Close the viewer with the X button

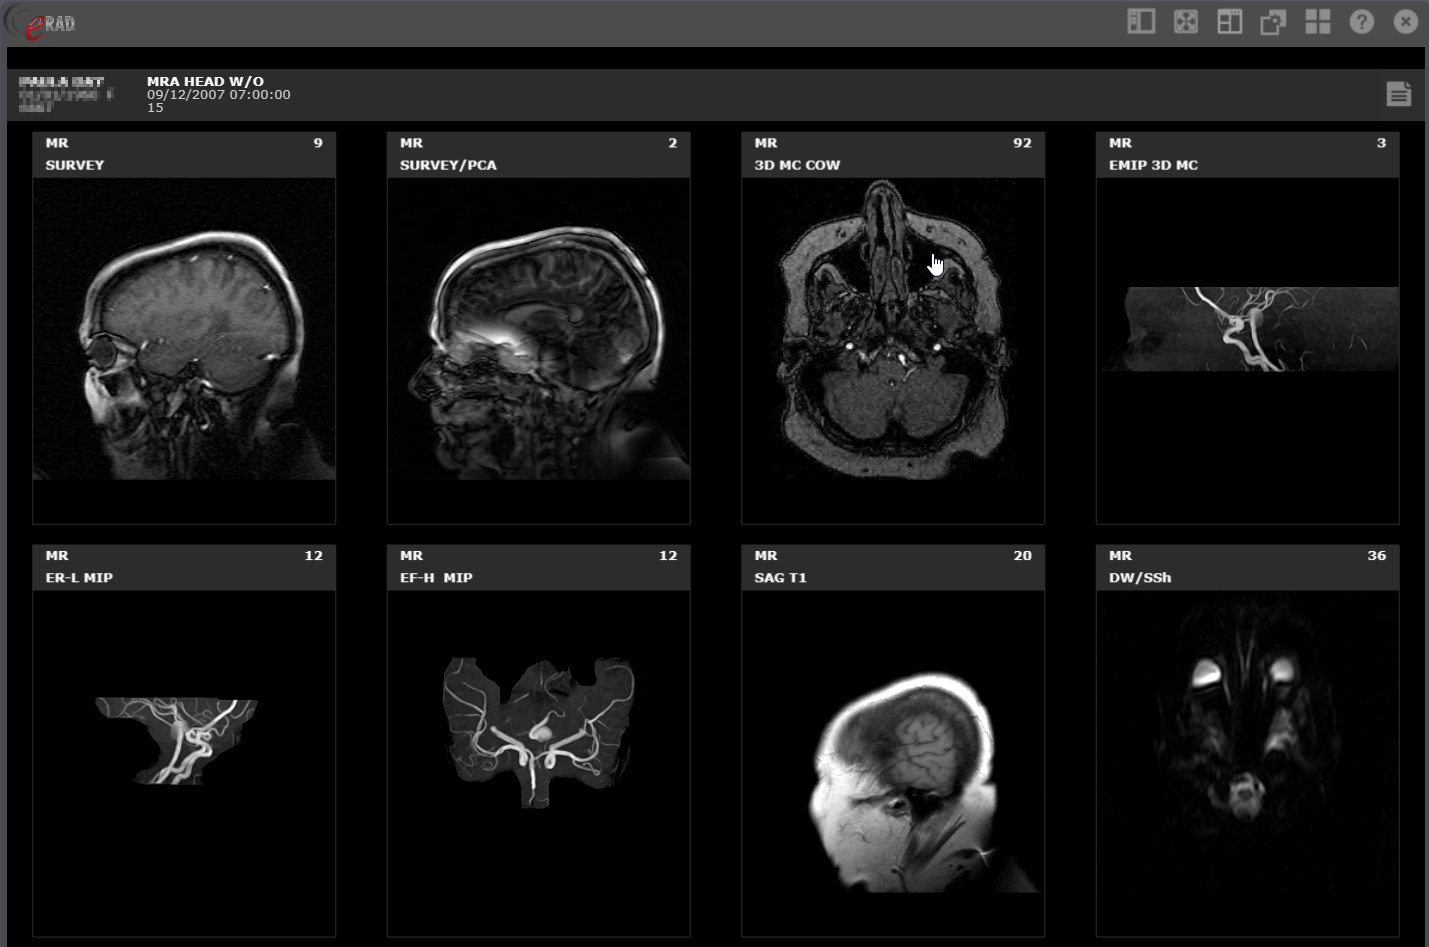tap(1405, 22)
